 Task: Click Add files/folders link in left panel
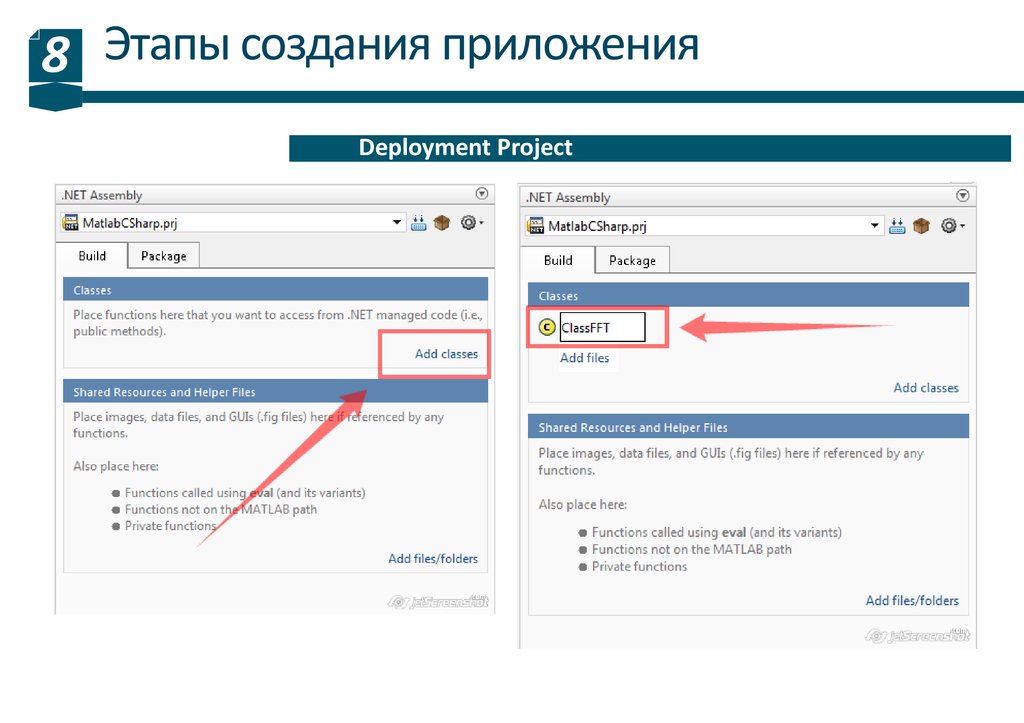[x=433, y=559]
